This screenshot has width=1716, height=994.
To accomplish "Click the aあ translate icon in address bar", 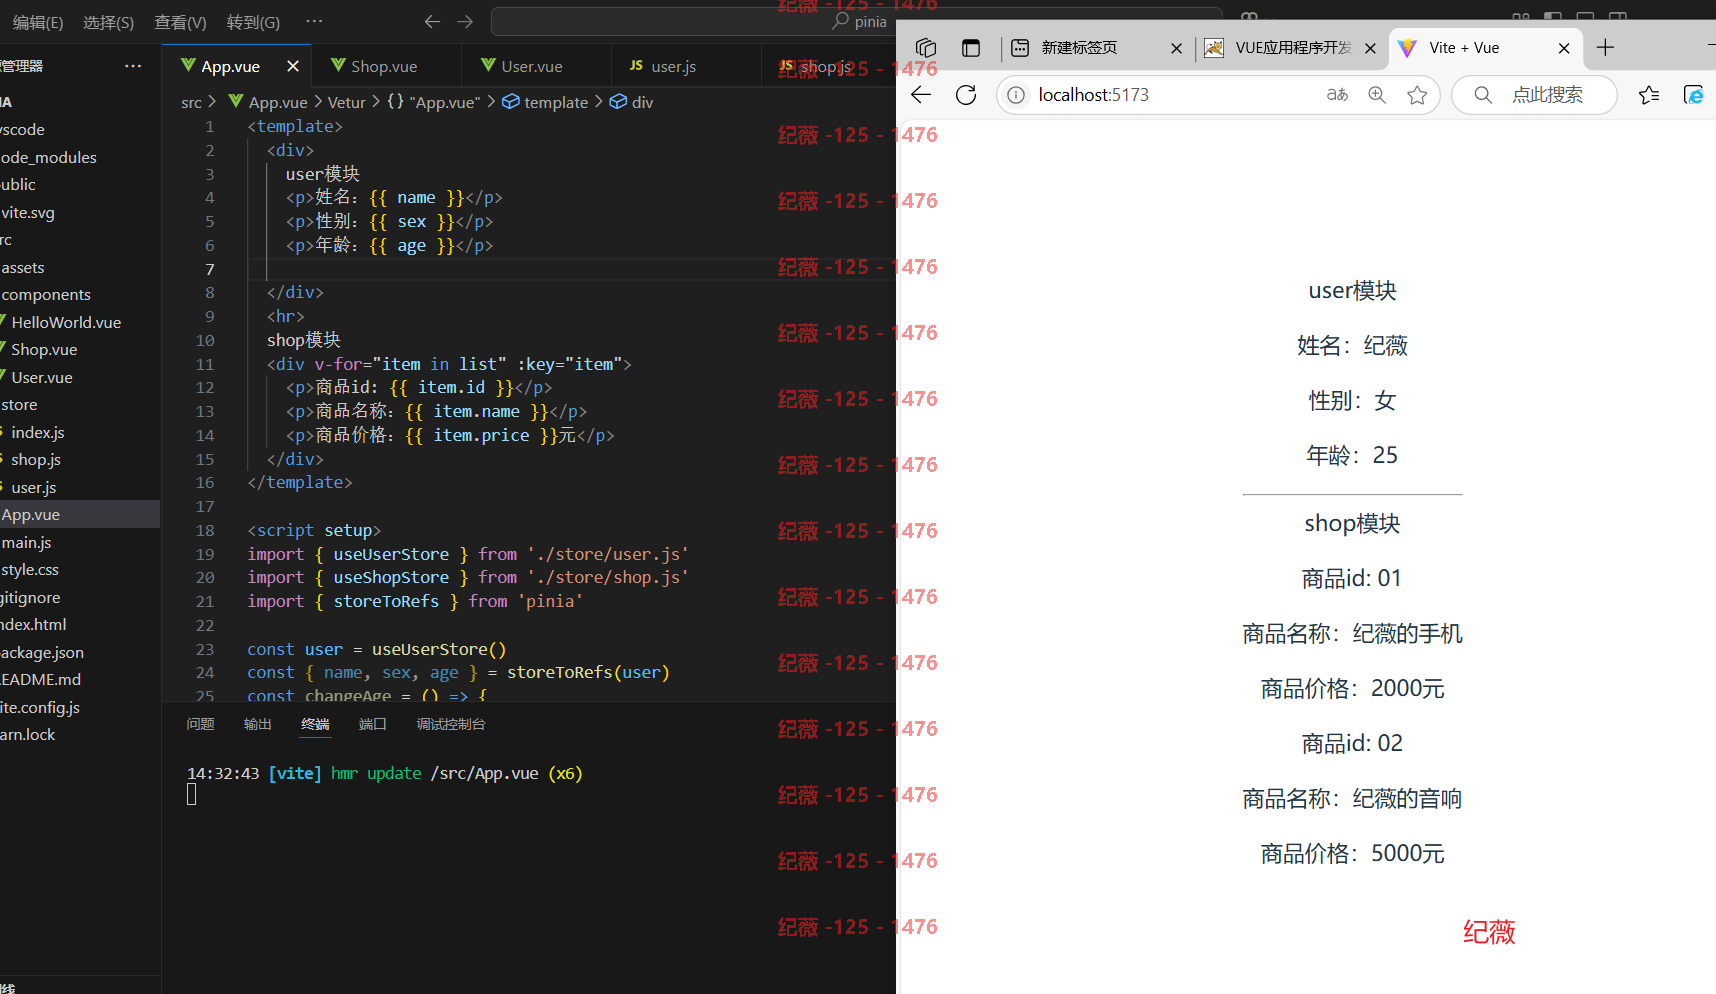I will pos(1337,94).
